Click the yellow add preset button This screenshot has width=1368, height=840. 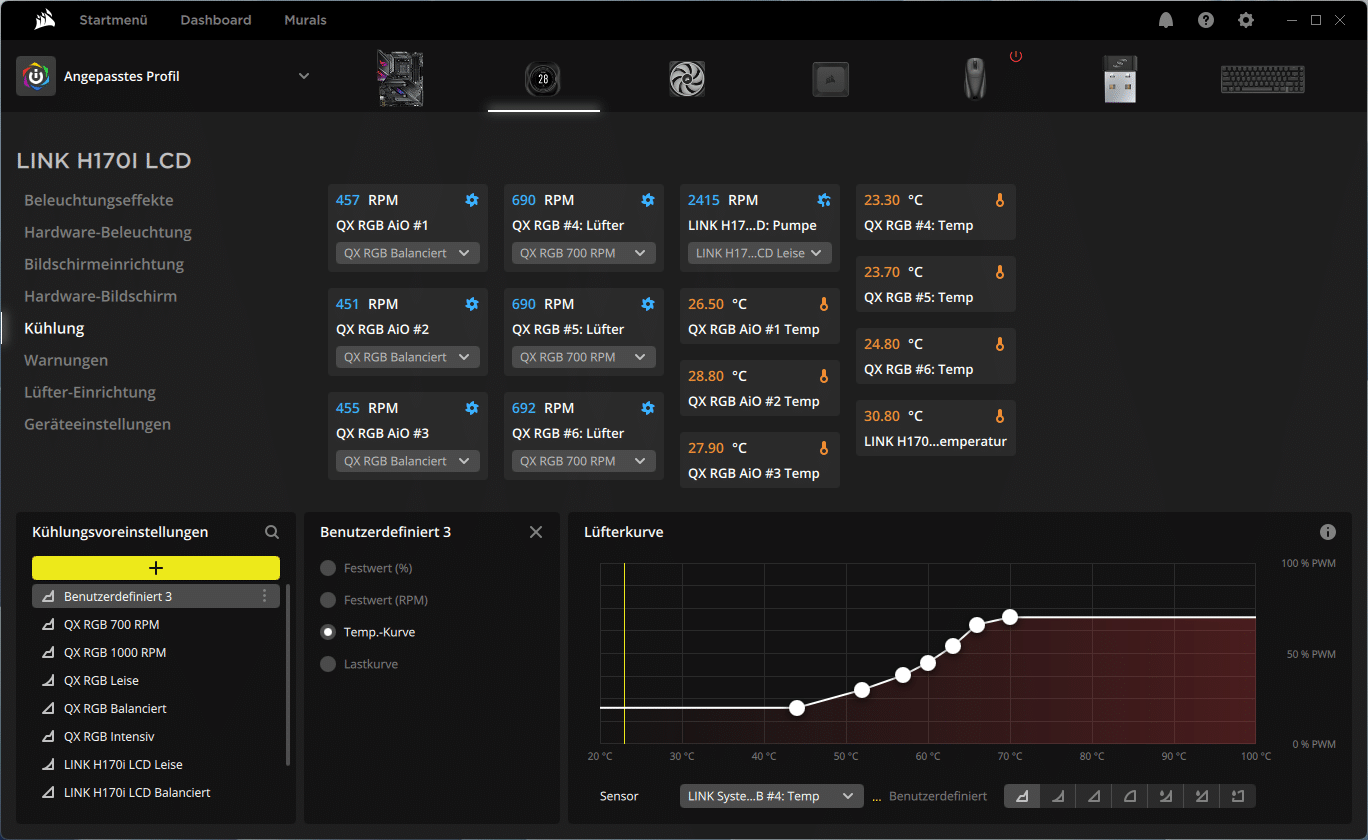156,568
